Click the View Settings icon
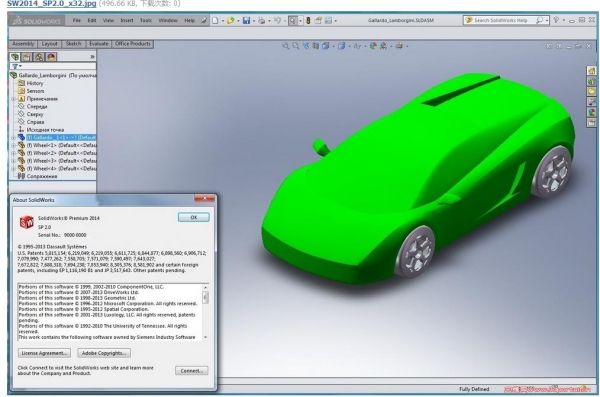Image resolution: width=600 pixels, height=397 pixels. pos(399,46)
